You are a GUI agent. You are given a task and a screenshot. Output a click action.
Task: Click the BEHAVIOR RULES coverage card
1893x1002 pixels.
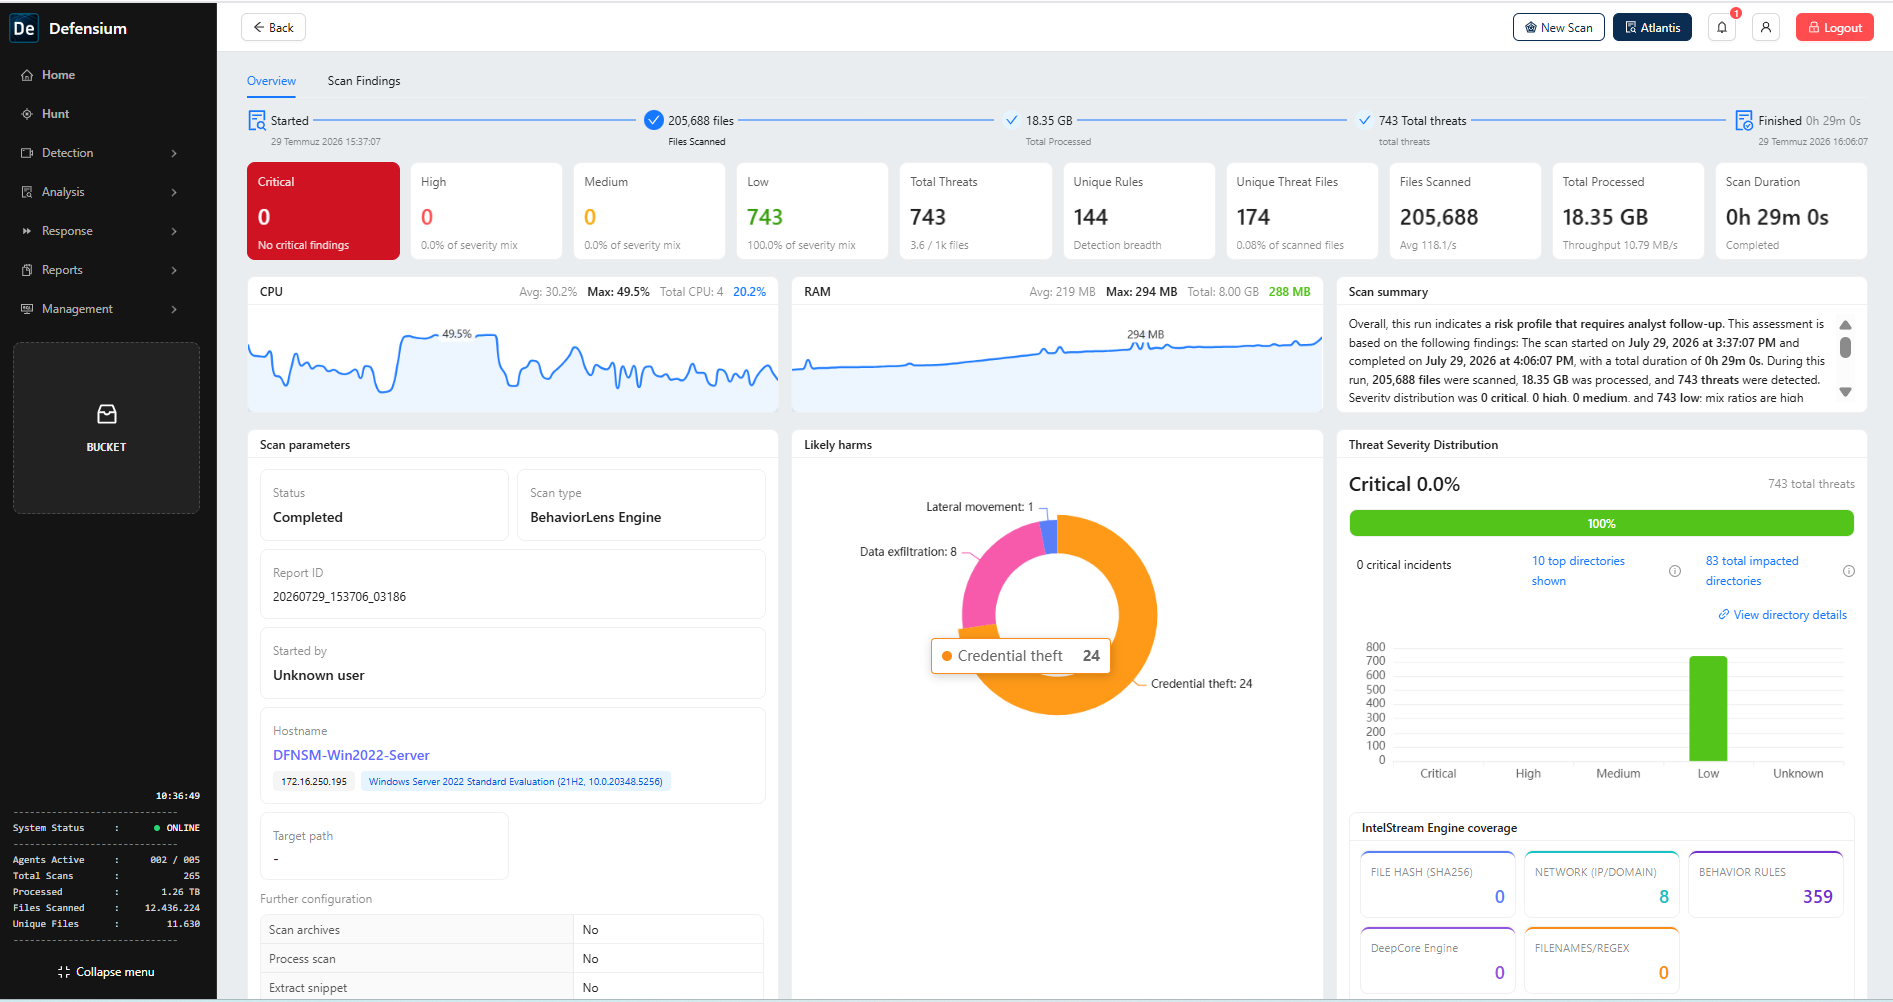(x=1765, y=884)
